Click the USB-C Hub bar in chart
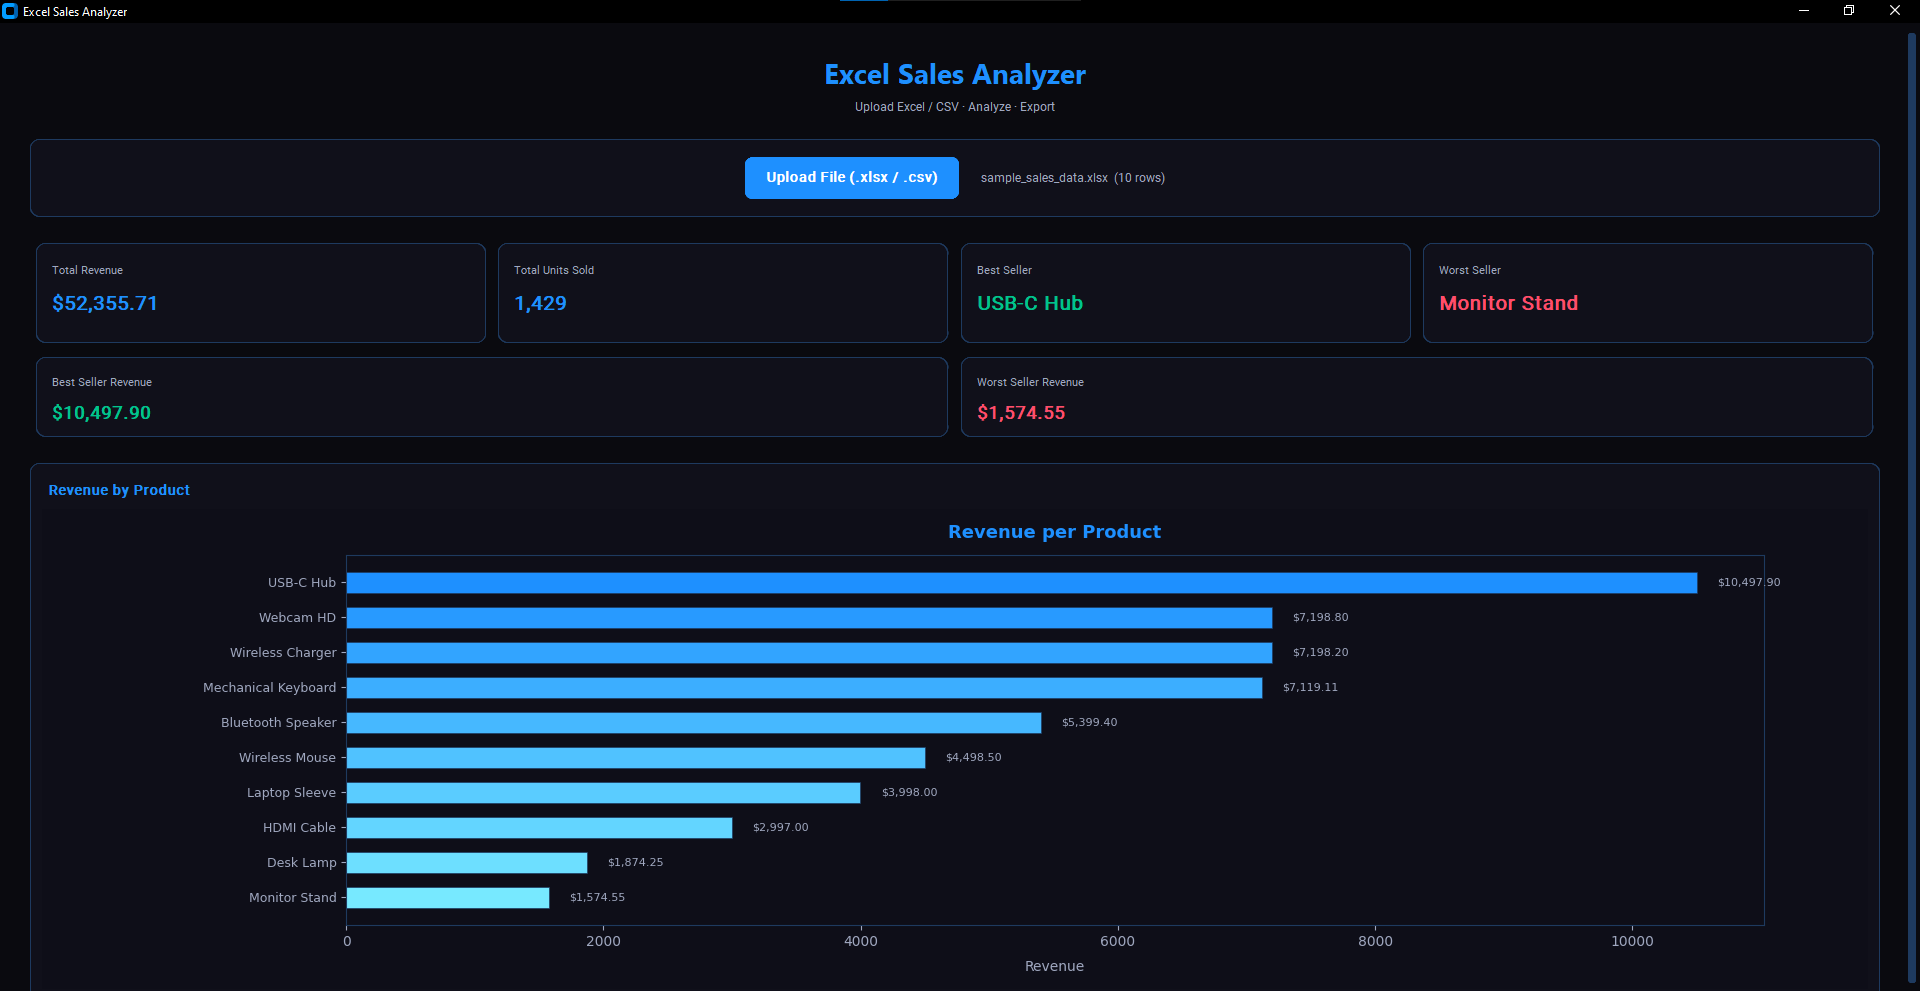The height and width of the screenshot is (991, 1920). (1021, 583)
